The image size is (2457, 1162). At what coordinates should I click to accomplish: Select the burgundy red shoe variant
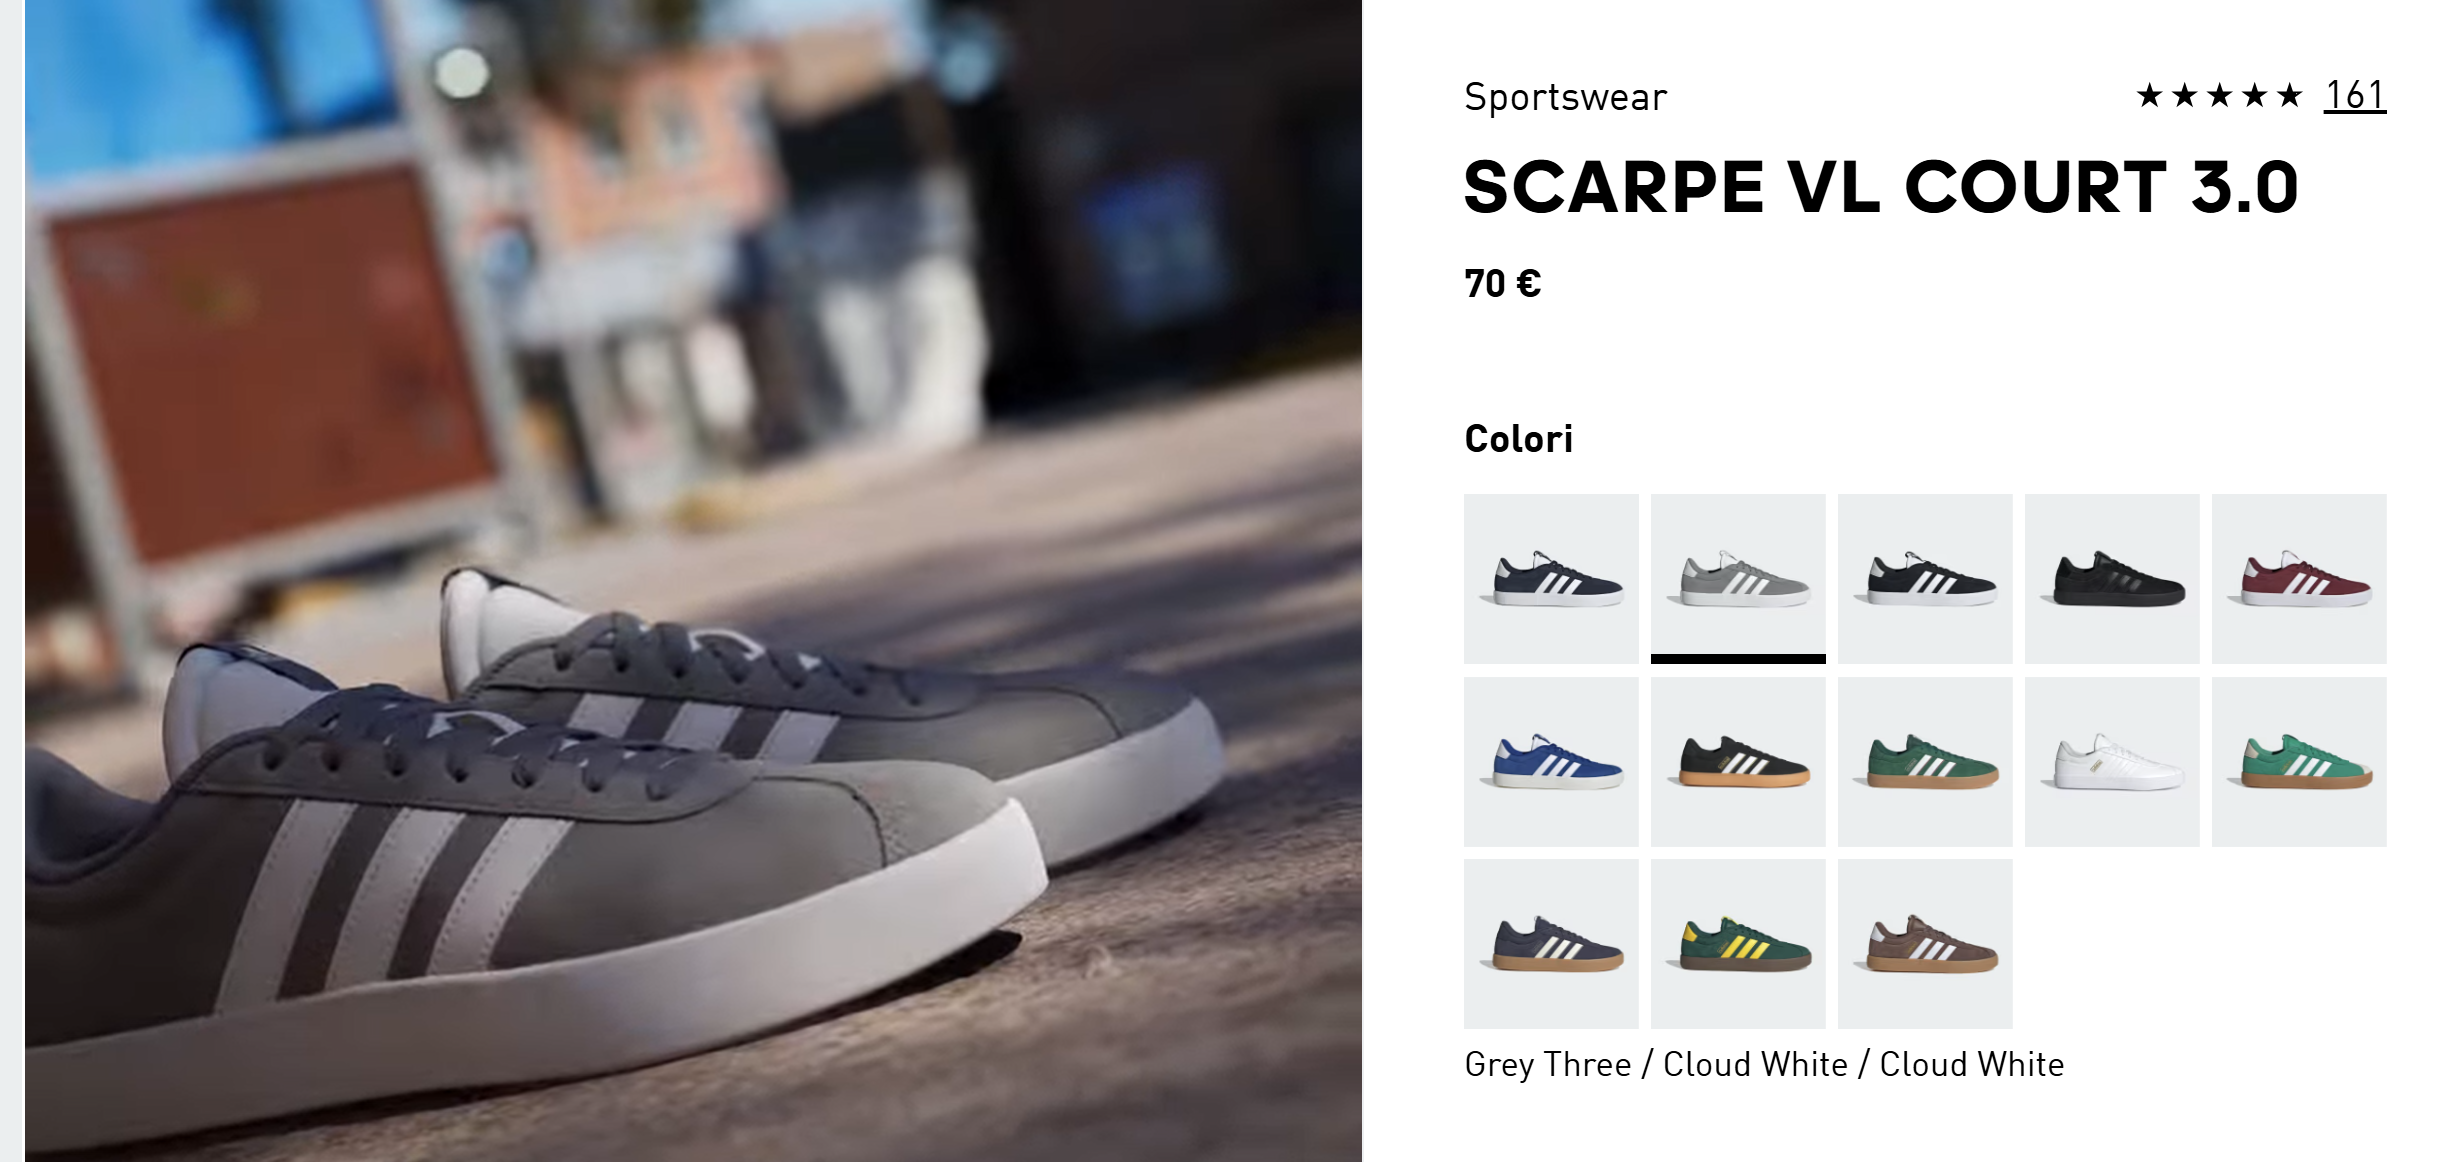2299,578
